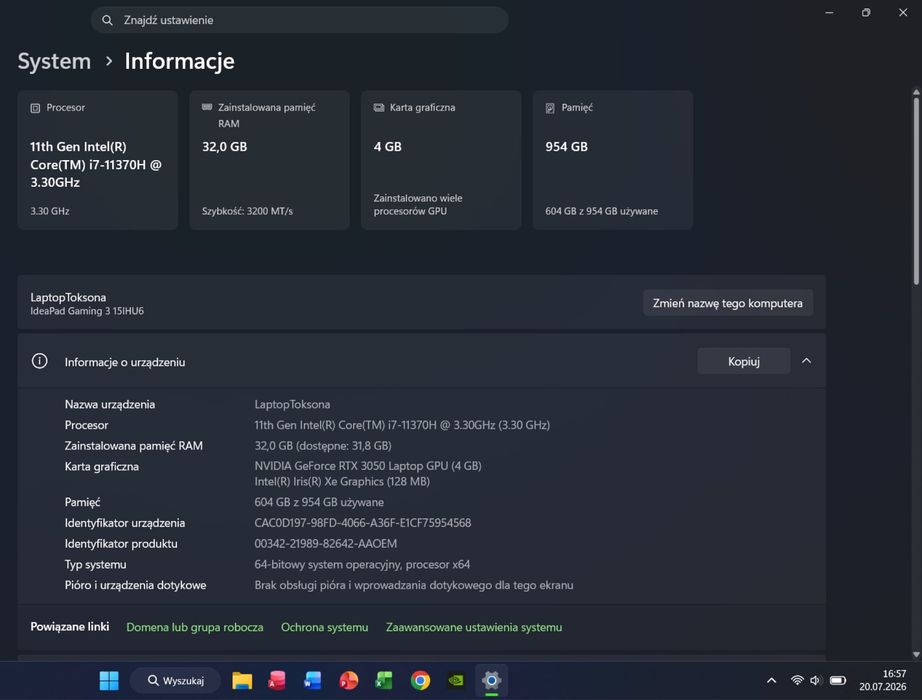The width and height of the screenshot is (922, 700).
Task: Click the info icon beside Informacje o urządzeniu
Action: (x=39, y=361)
